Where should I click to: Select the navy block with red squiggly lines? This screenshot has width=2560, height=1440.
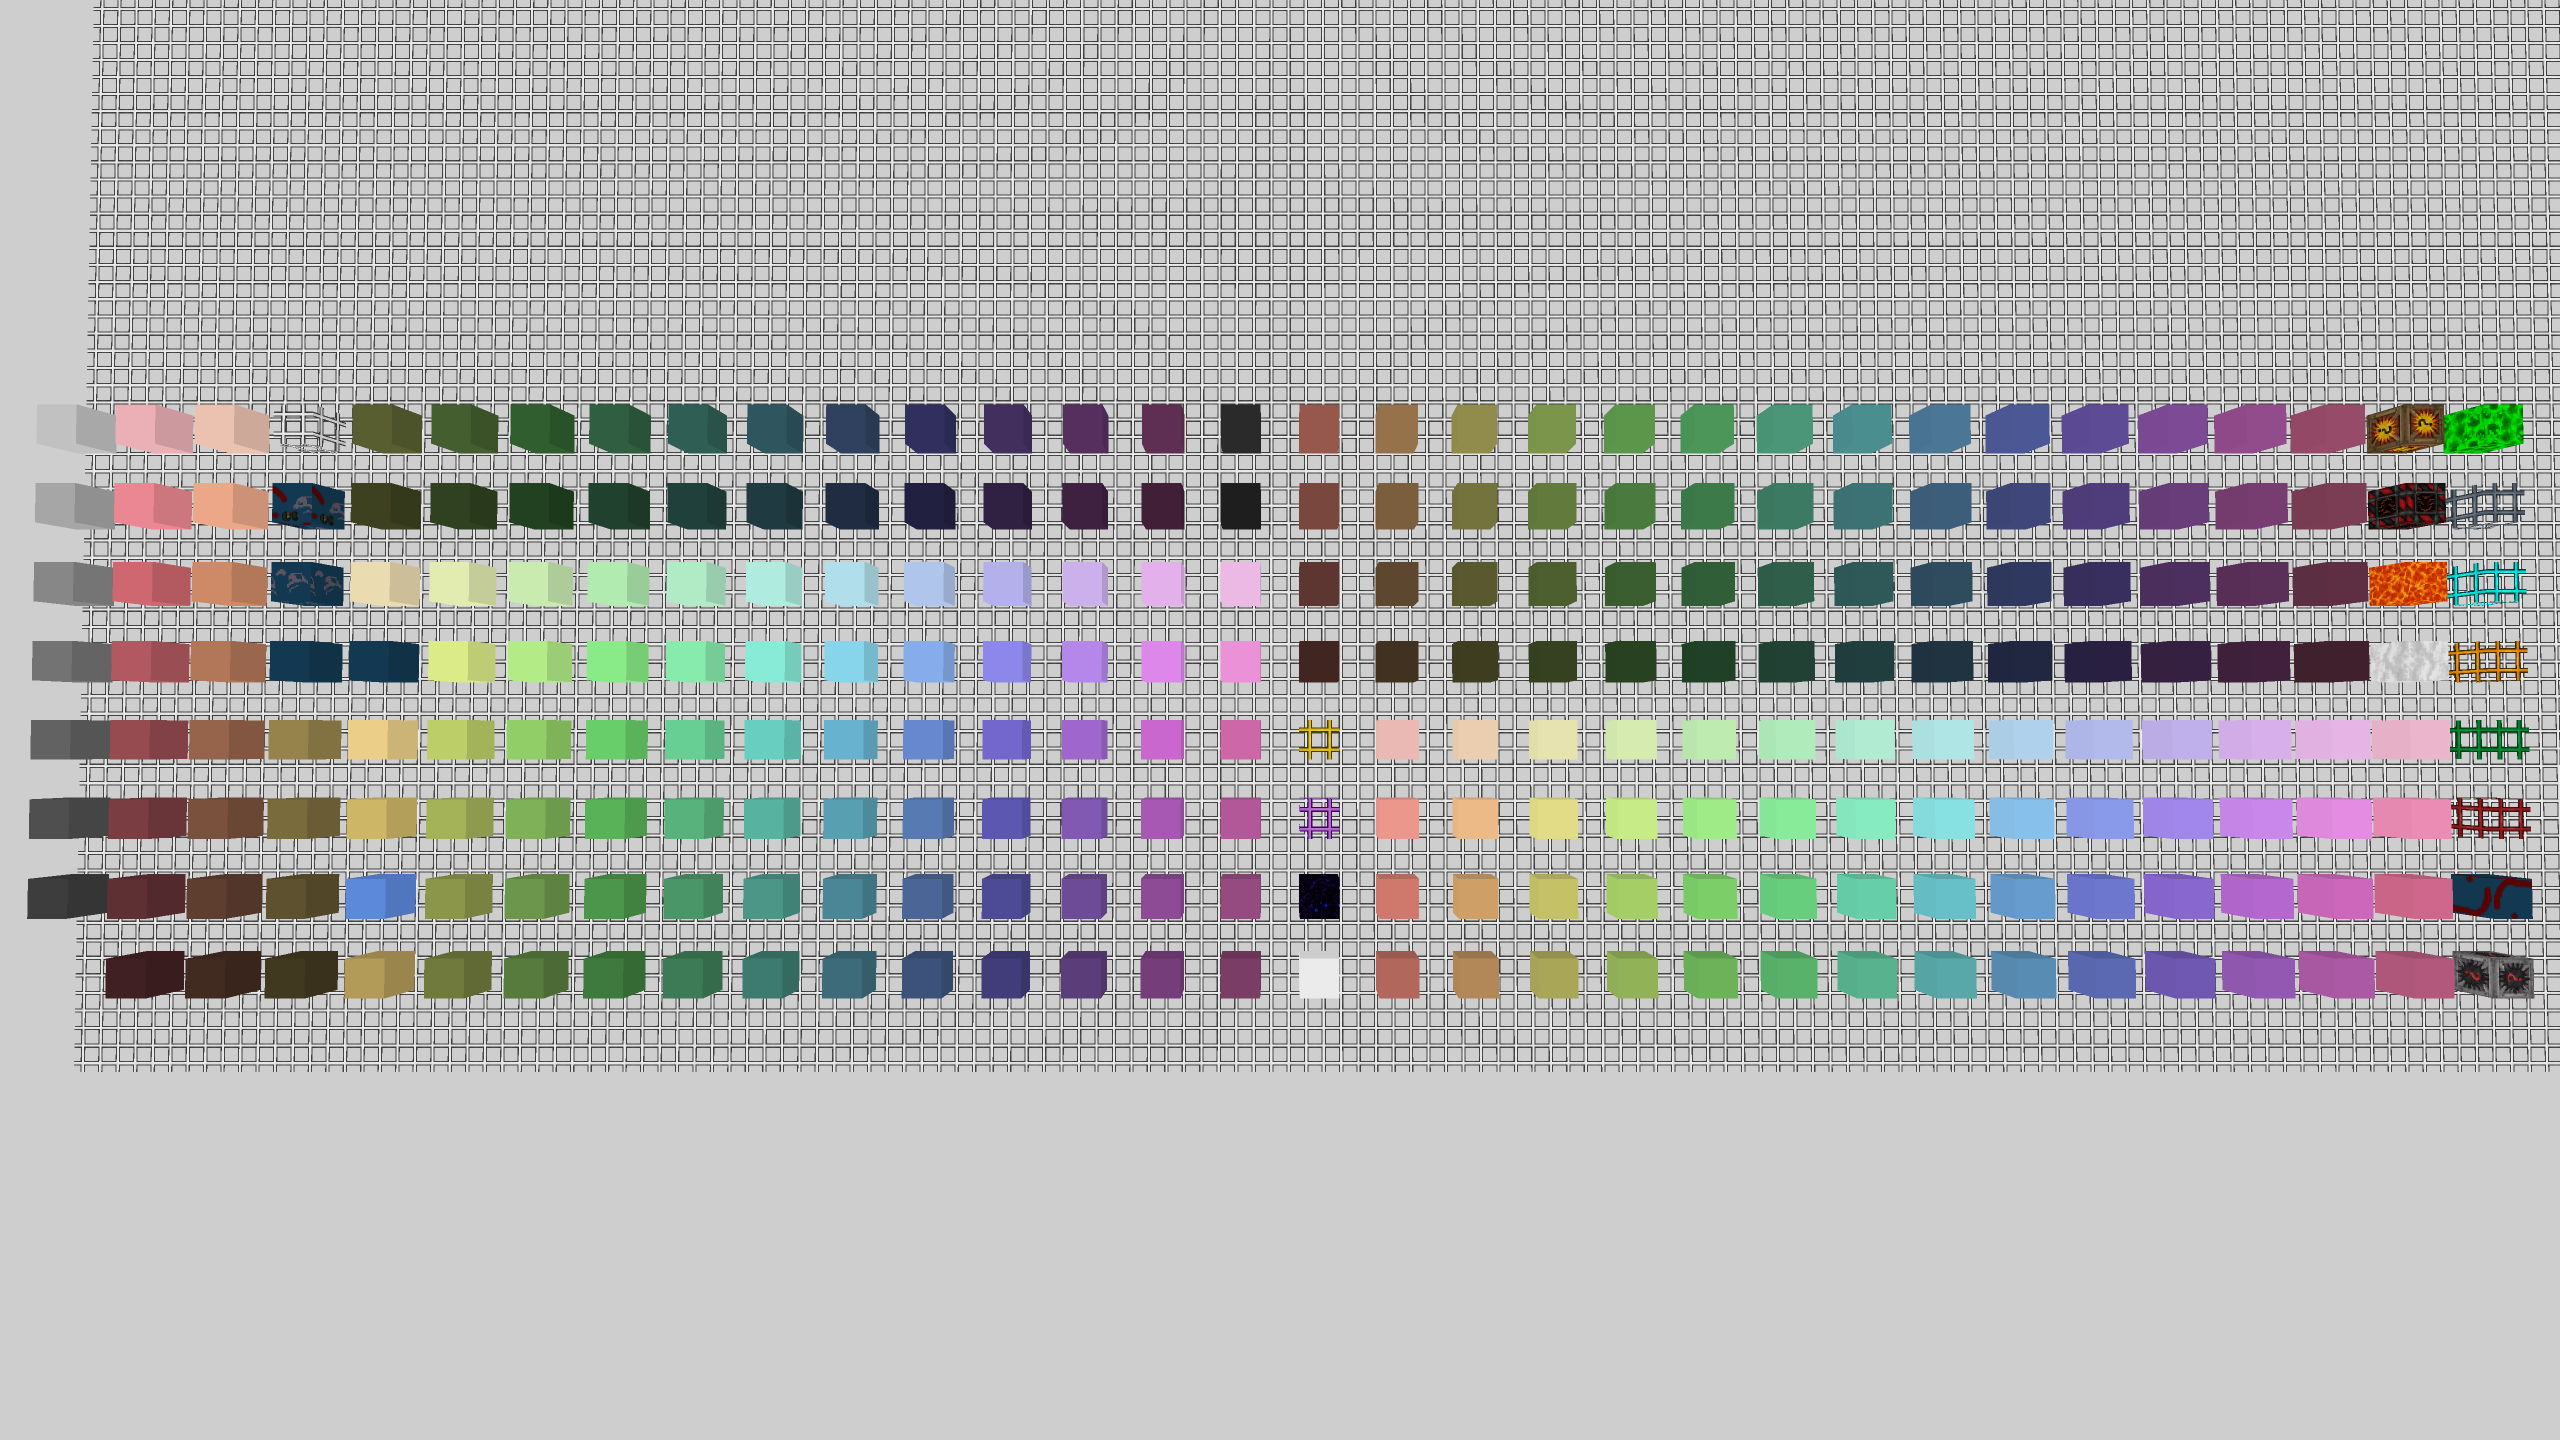(2492, 897)
